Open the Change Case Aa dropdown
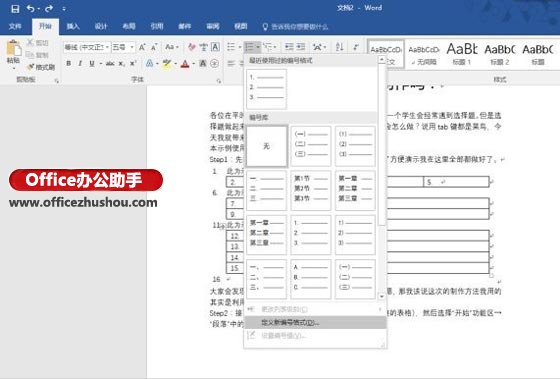560x379 pixels. tap(172, 47)
